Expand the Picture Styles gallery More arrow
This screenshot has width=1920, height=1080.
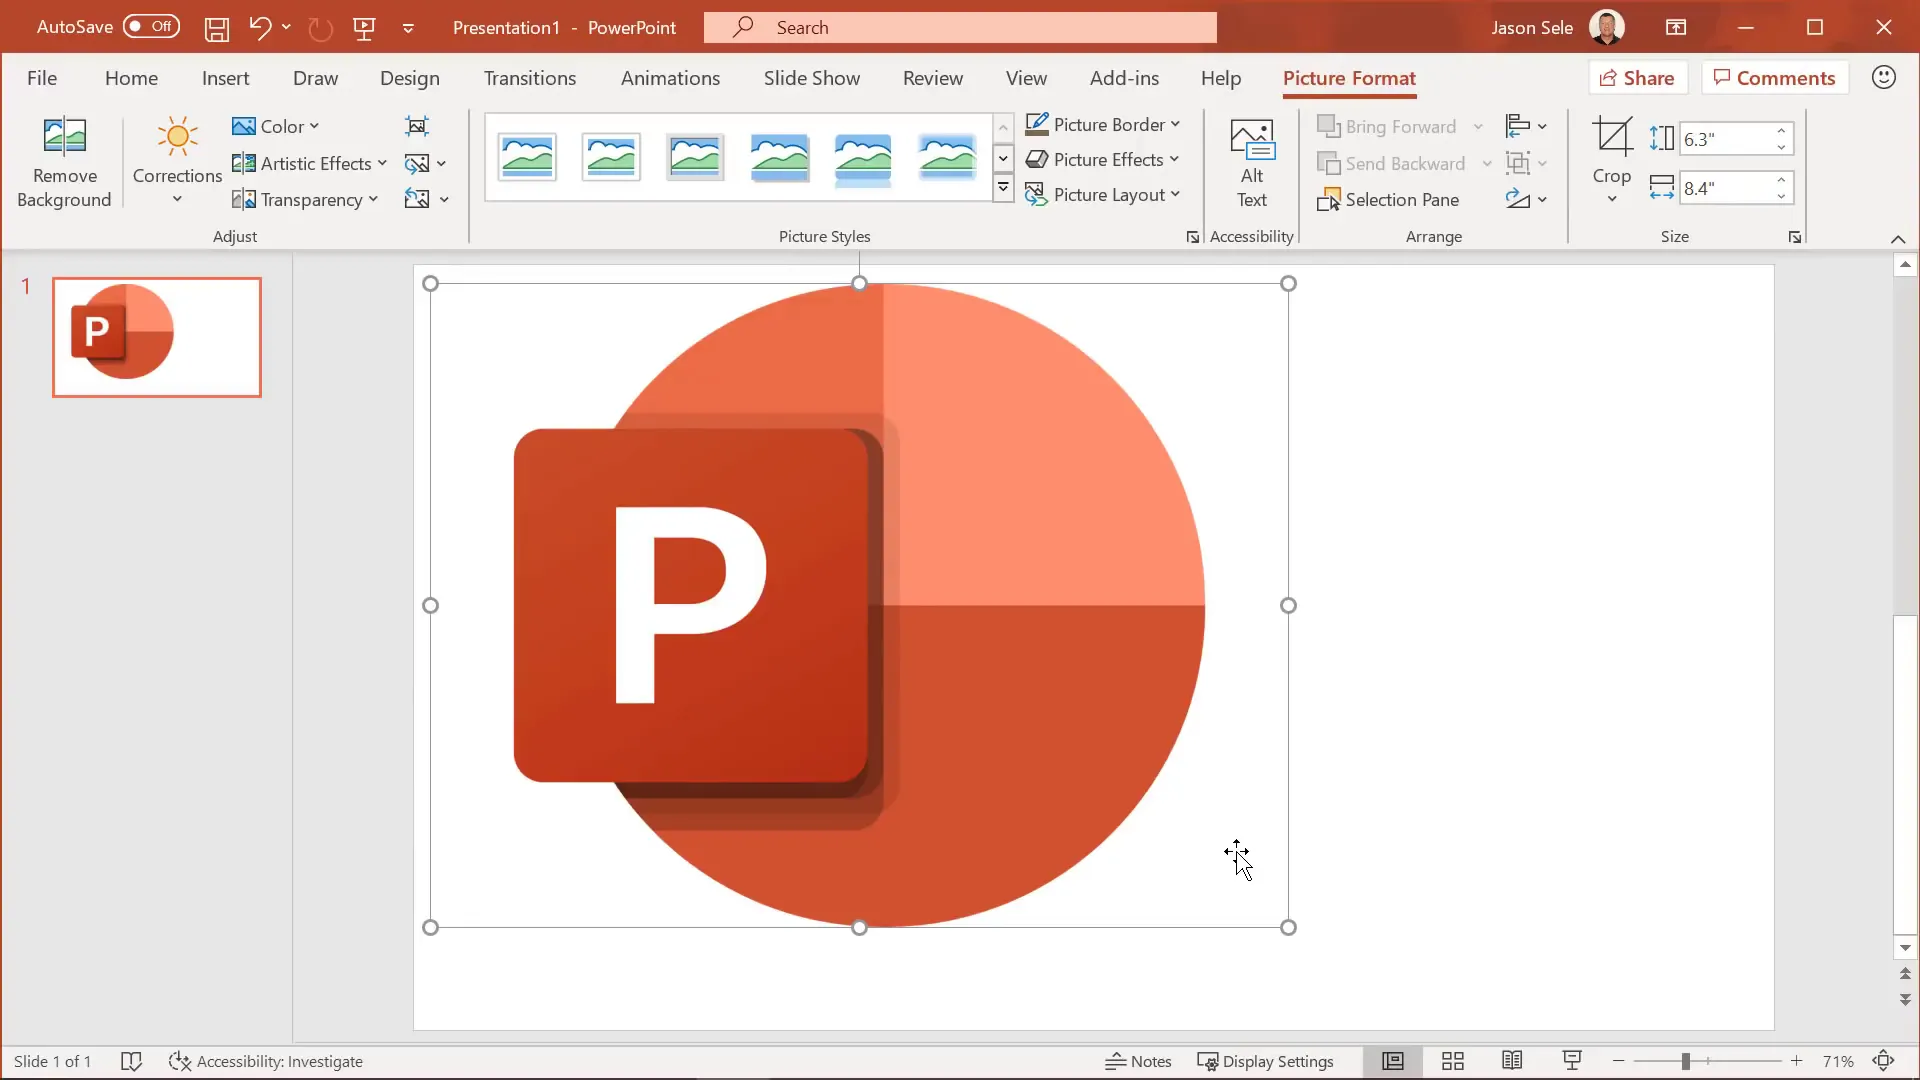pyautogui.click(x=1003, y=188)
